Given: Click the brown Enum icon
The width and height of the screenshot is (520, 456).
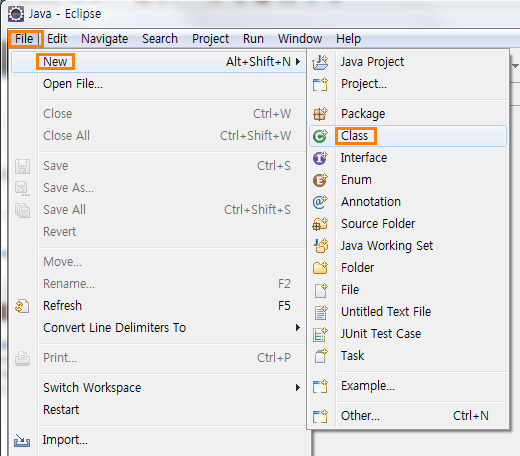Looking at the screenshot, I should (x=320, y=180).
